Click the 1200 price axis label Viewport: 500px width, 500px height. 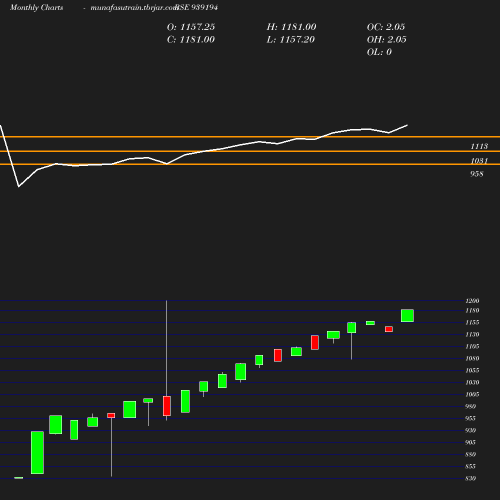pos(472,301)
